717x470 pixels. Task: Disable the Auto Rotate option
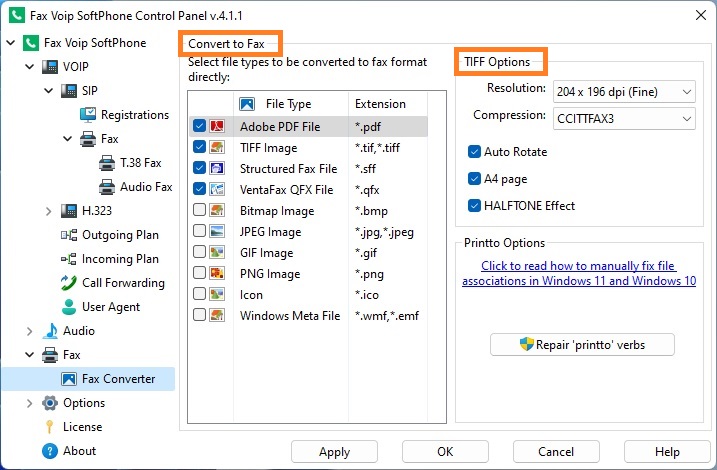474,151
